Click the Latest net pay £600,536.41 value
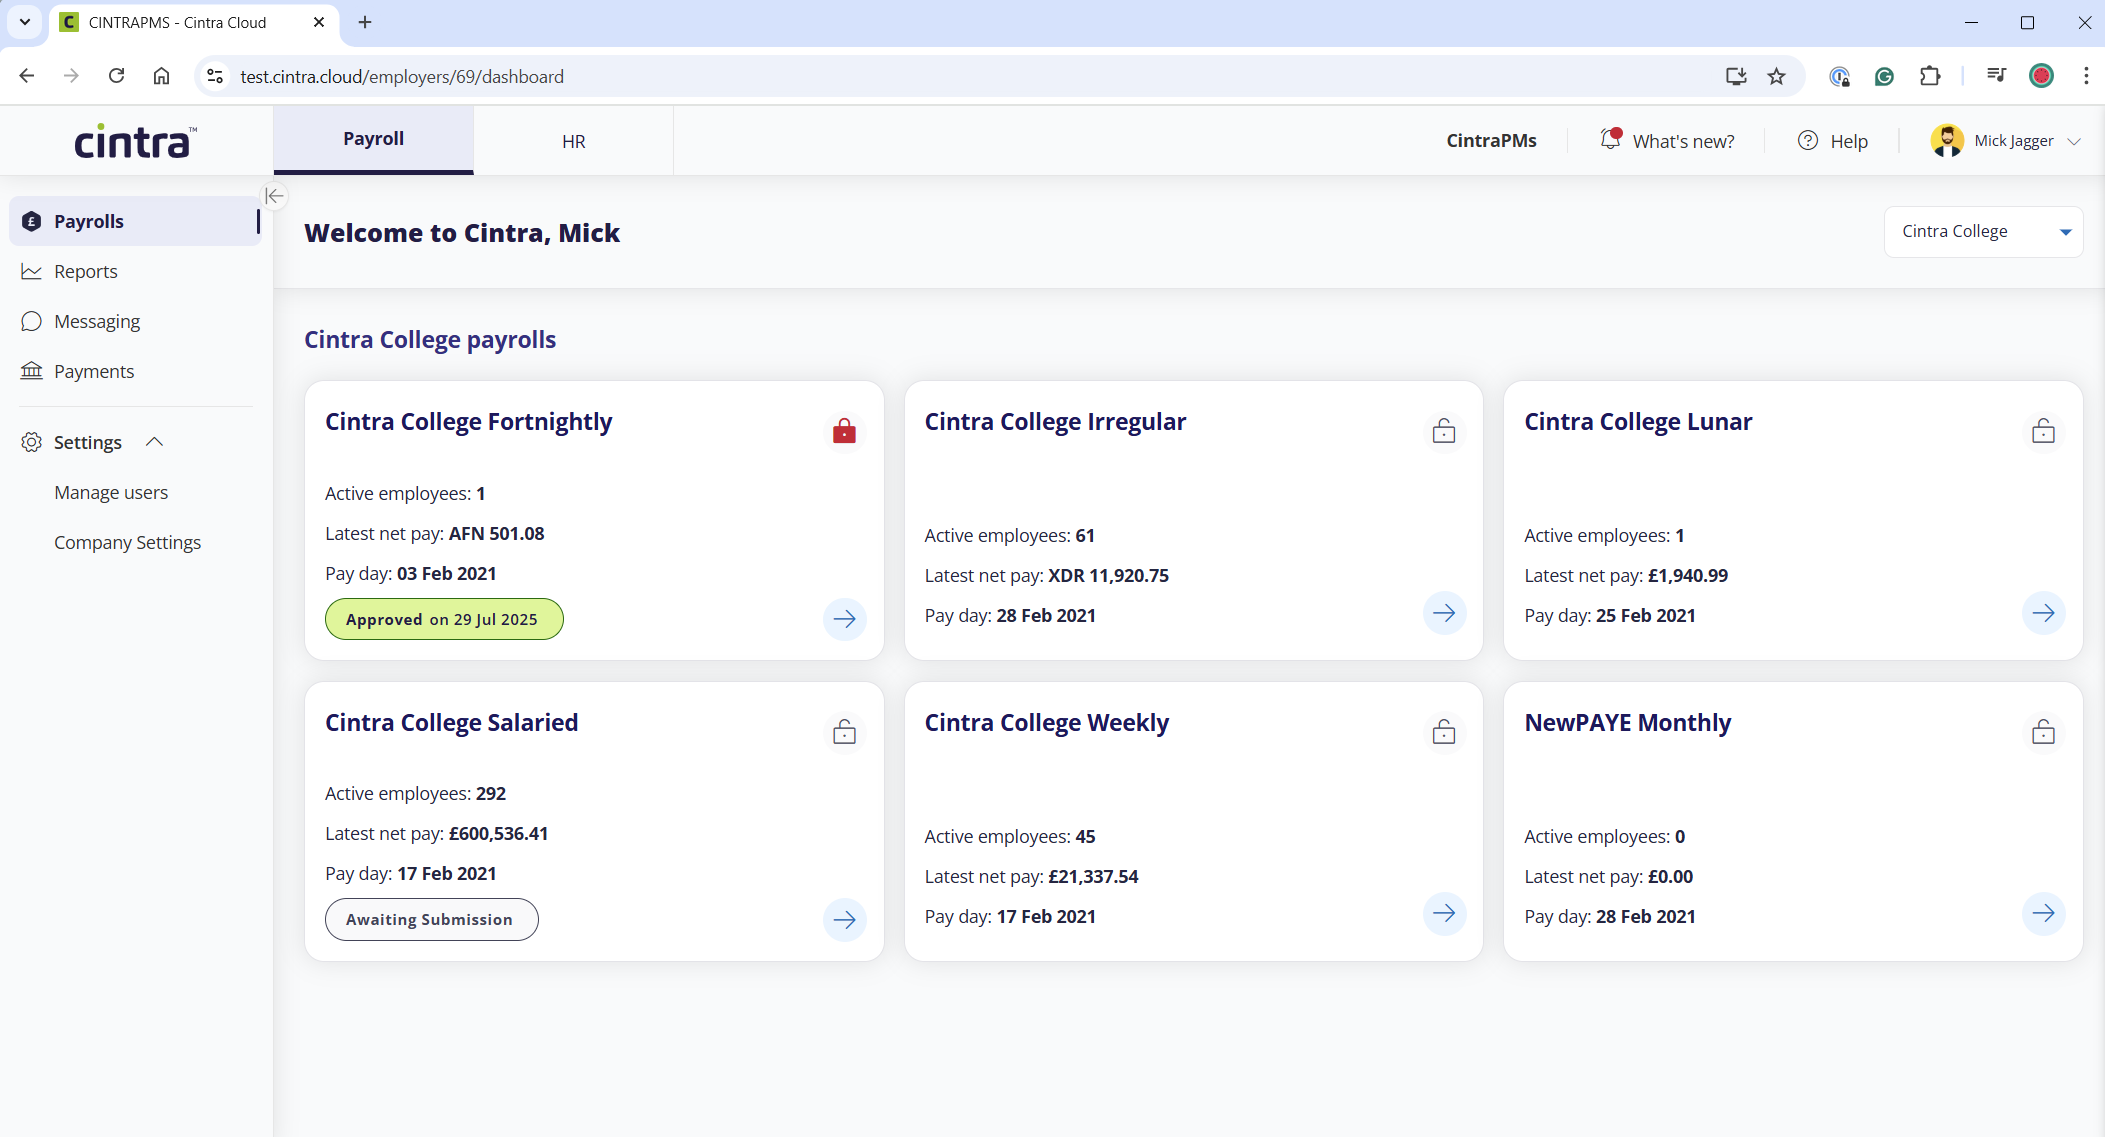Screen dimensions: 2105x1137 pyautogui.click(x=498, y=833)
